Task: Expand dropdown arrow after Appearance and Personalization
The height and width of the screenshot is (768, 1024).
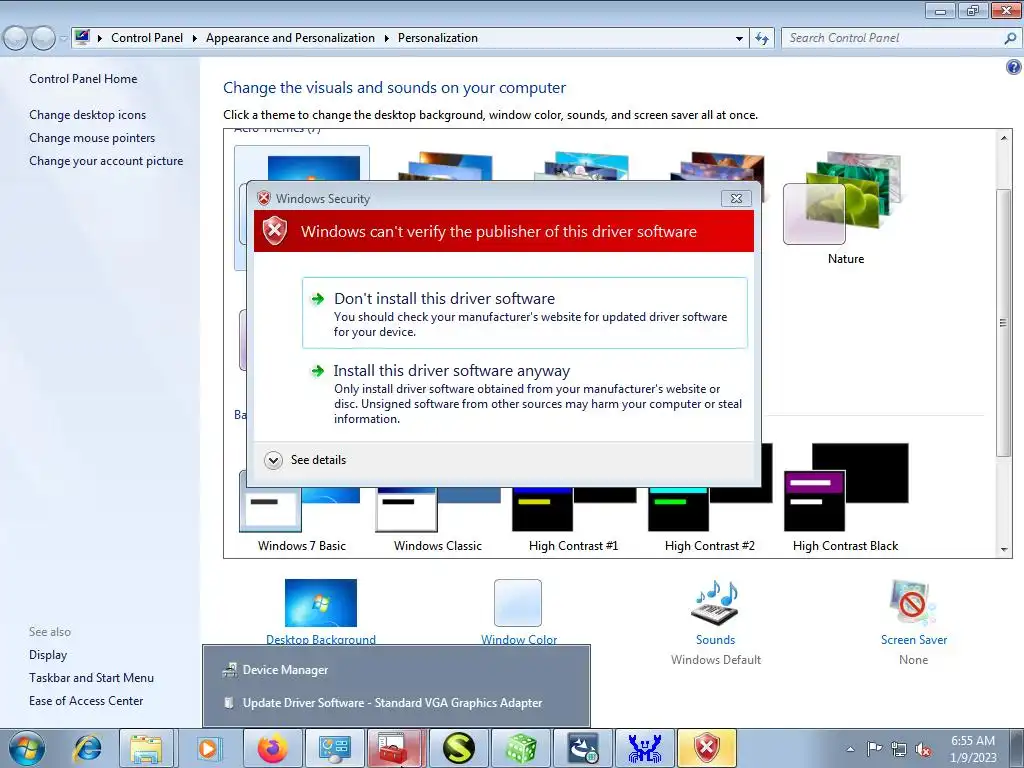Action: (x=387, y=39)
